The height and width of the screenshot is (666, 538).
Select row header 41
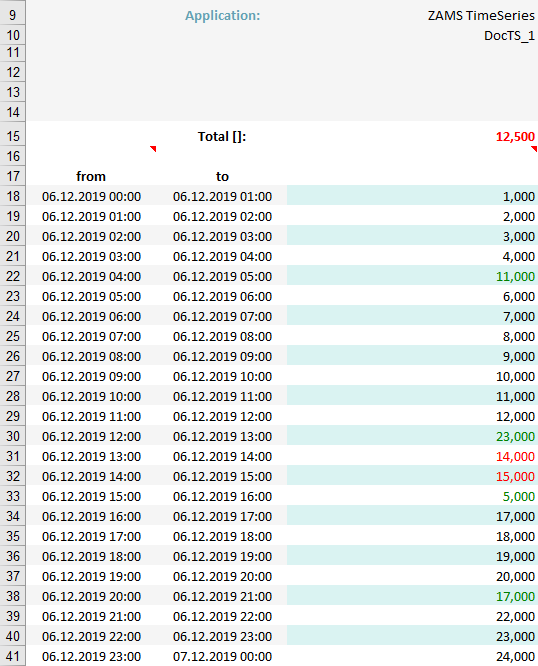(x=13, y=657)
